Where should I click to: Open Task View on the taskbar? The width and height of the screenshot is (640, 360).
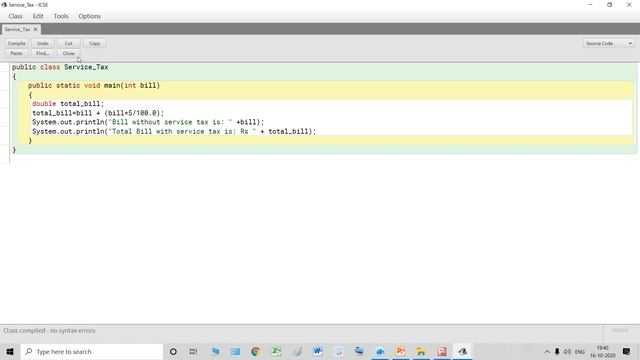click(x=193, y=351)
